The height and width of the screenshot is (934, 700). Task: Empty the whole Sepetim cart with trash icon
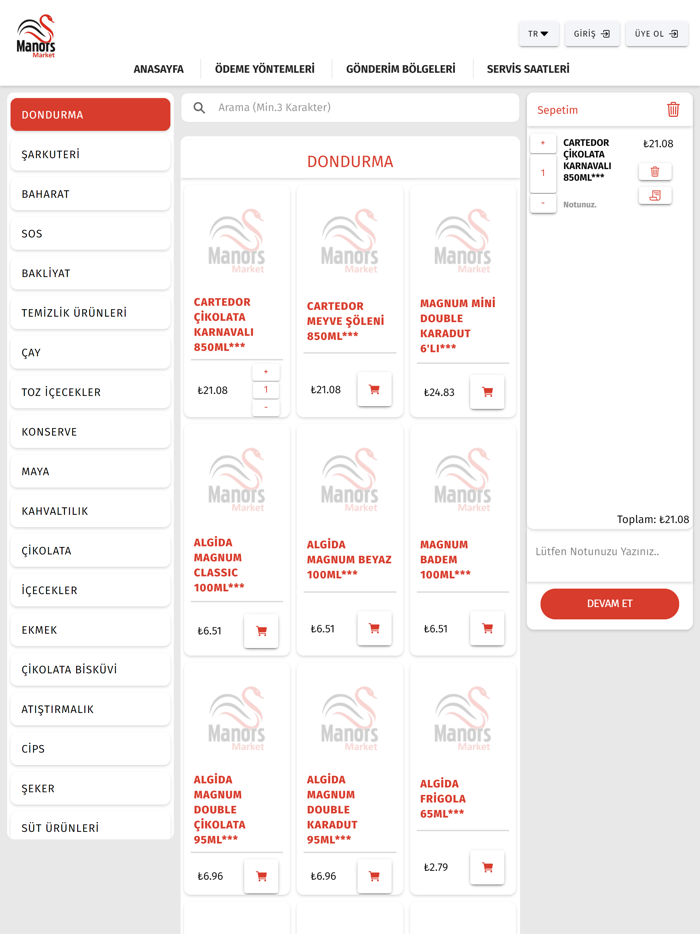pos(673,110)
